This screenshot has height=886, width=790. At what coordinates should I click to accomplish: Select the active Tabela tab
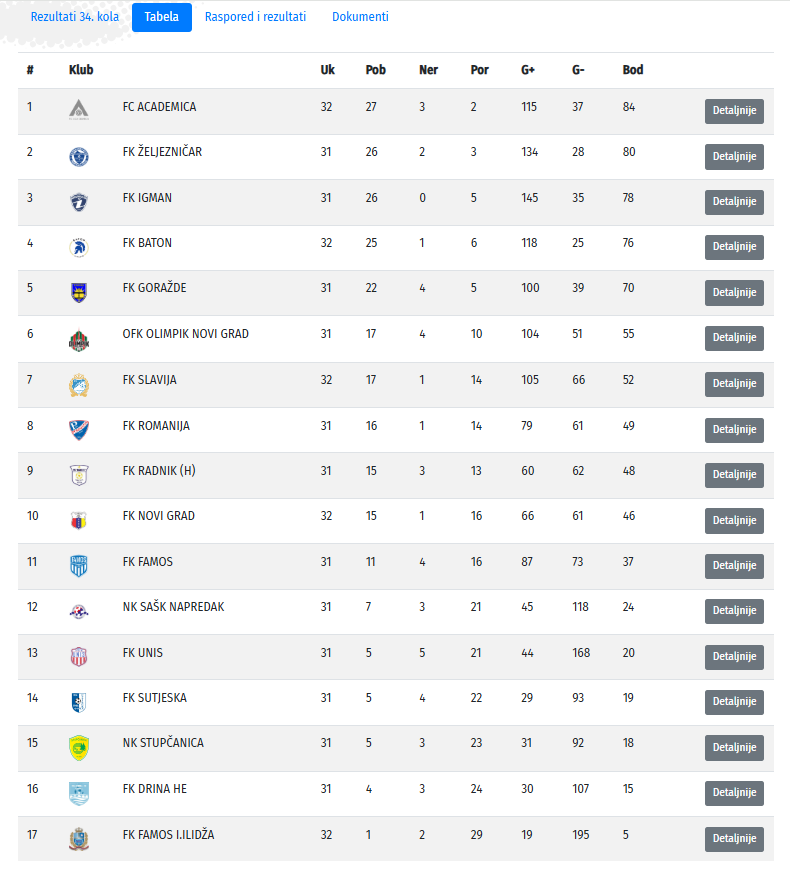tap(162, 17)
